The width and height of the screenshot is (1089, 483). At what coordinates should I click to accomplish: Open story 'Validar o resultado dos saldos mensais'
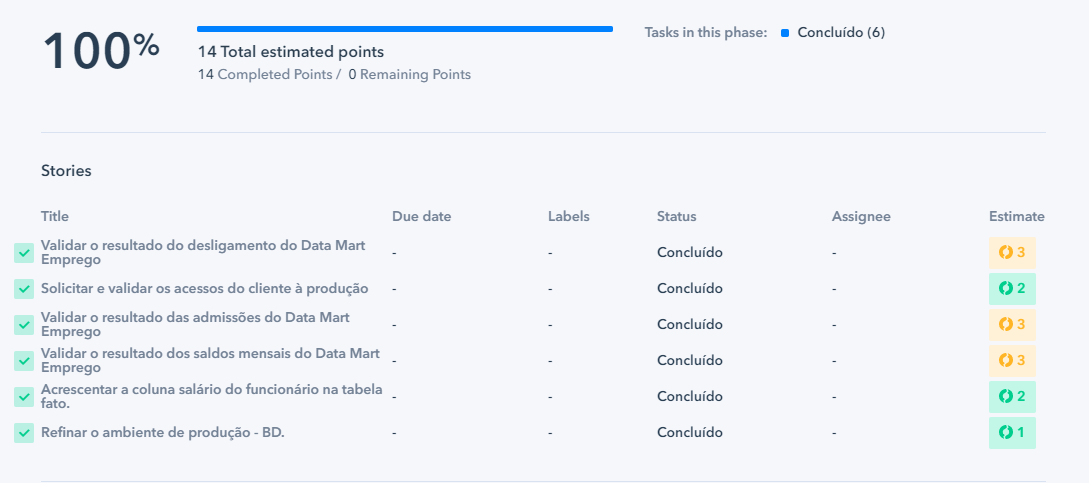210,361
